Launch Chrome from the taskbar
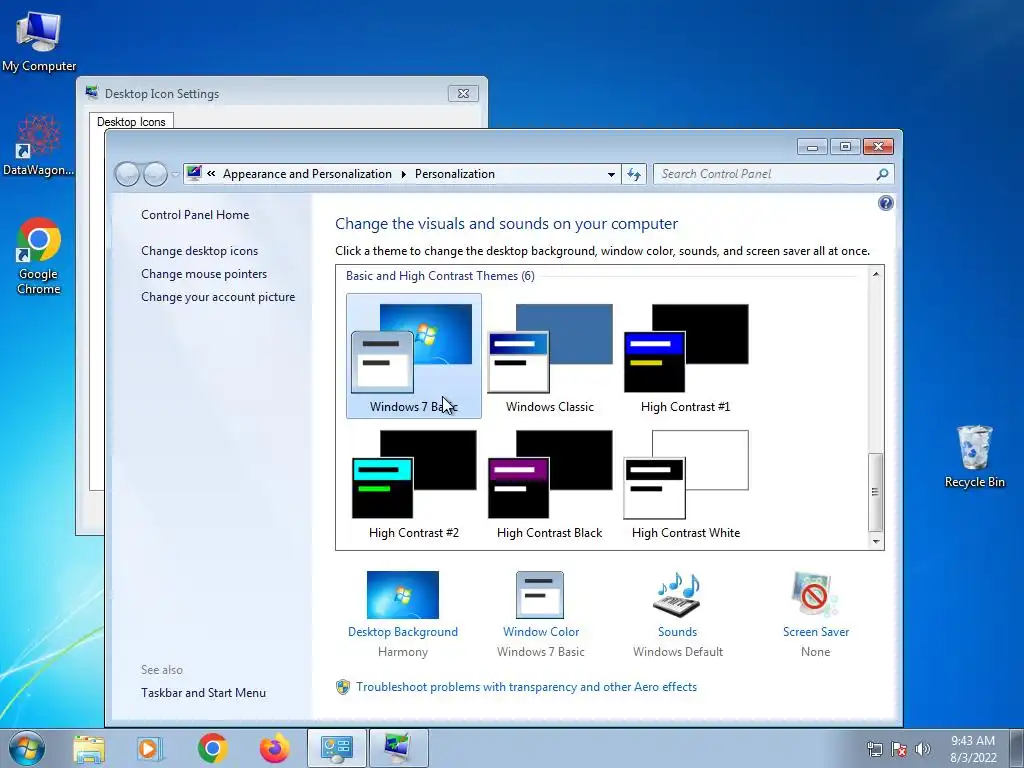The width and height of the screenshot is (1024, 768). tap(212, 748)
